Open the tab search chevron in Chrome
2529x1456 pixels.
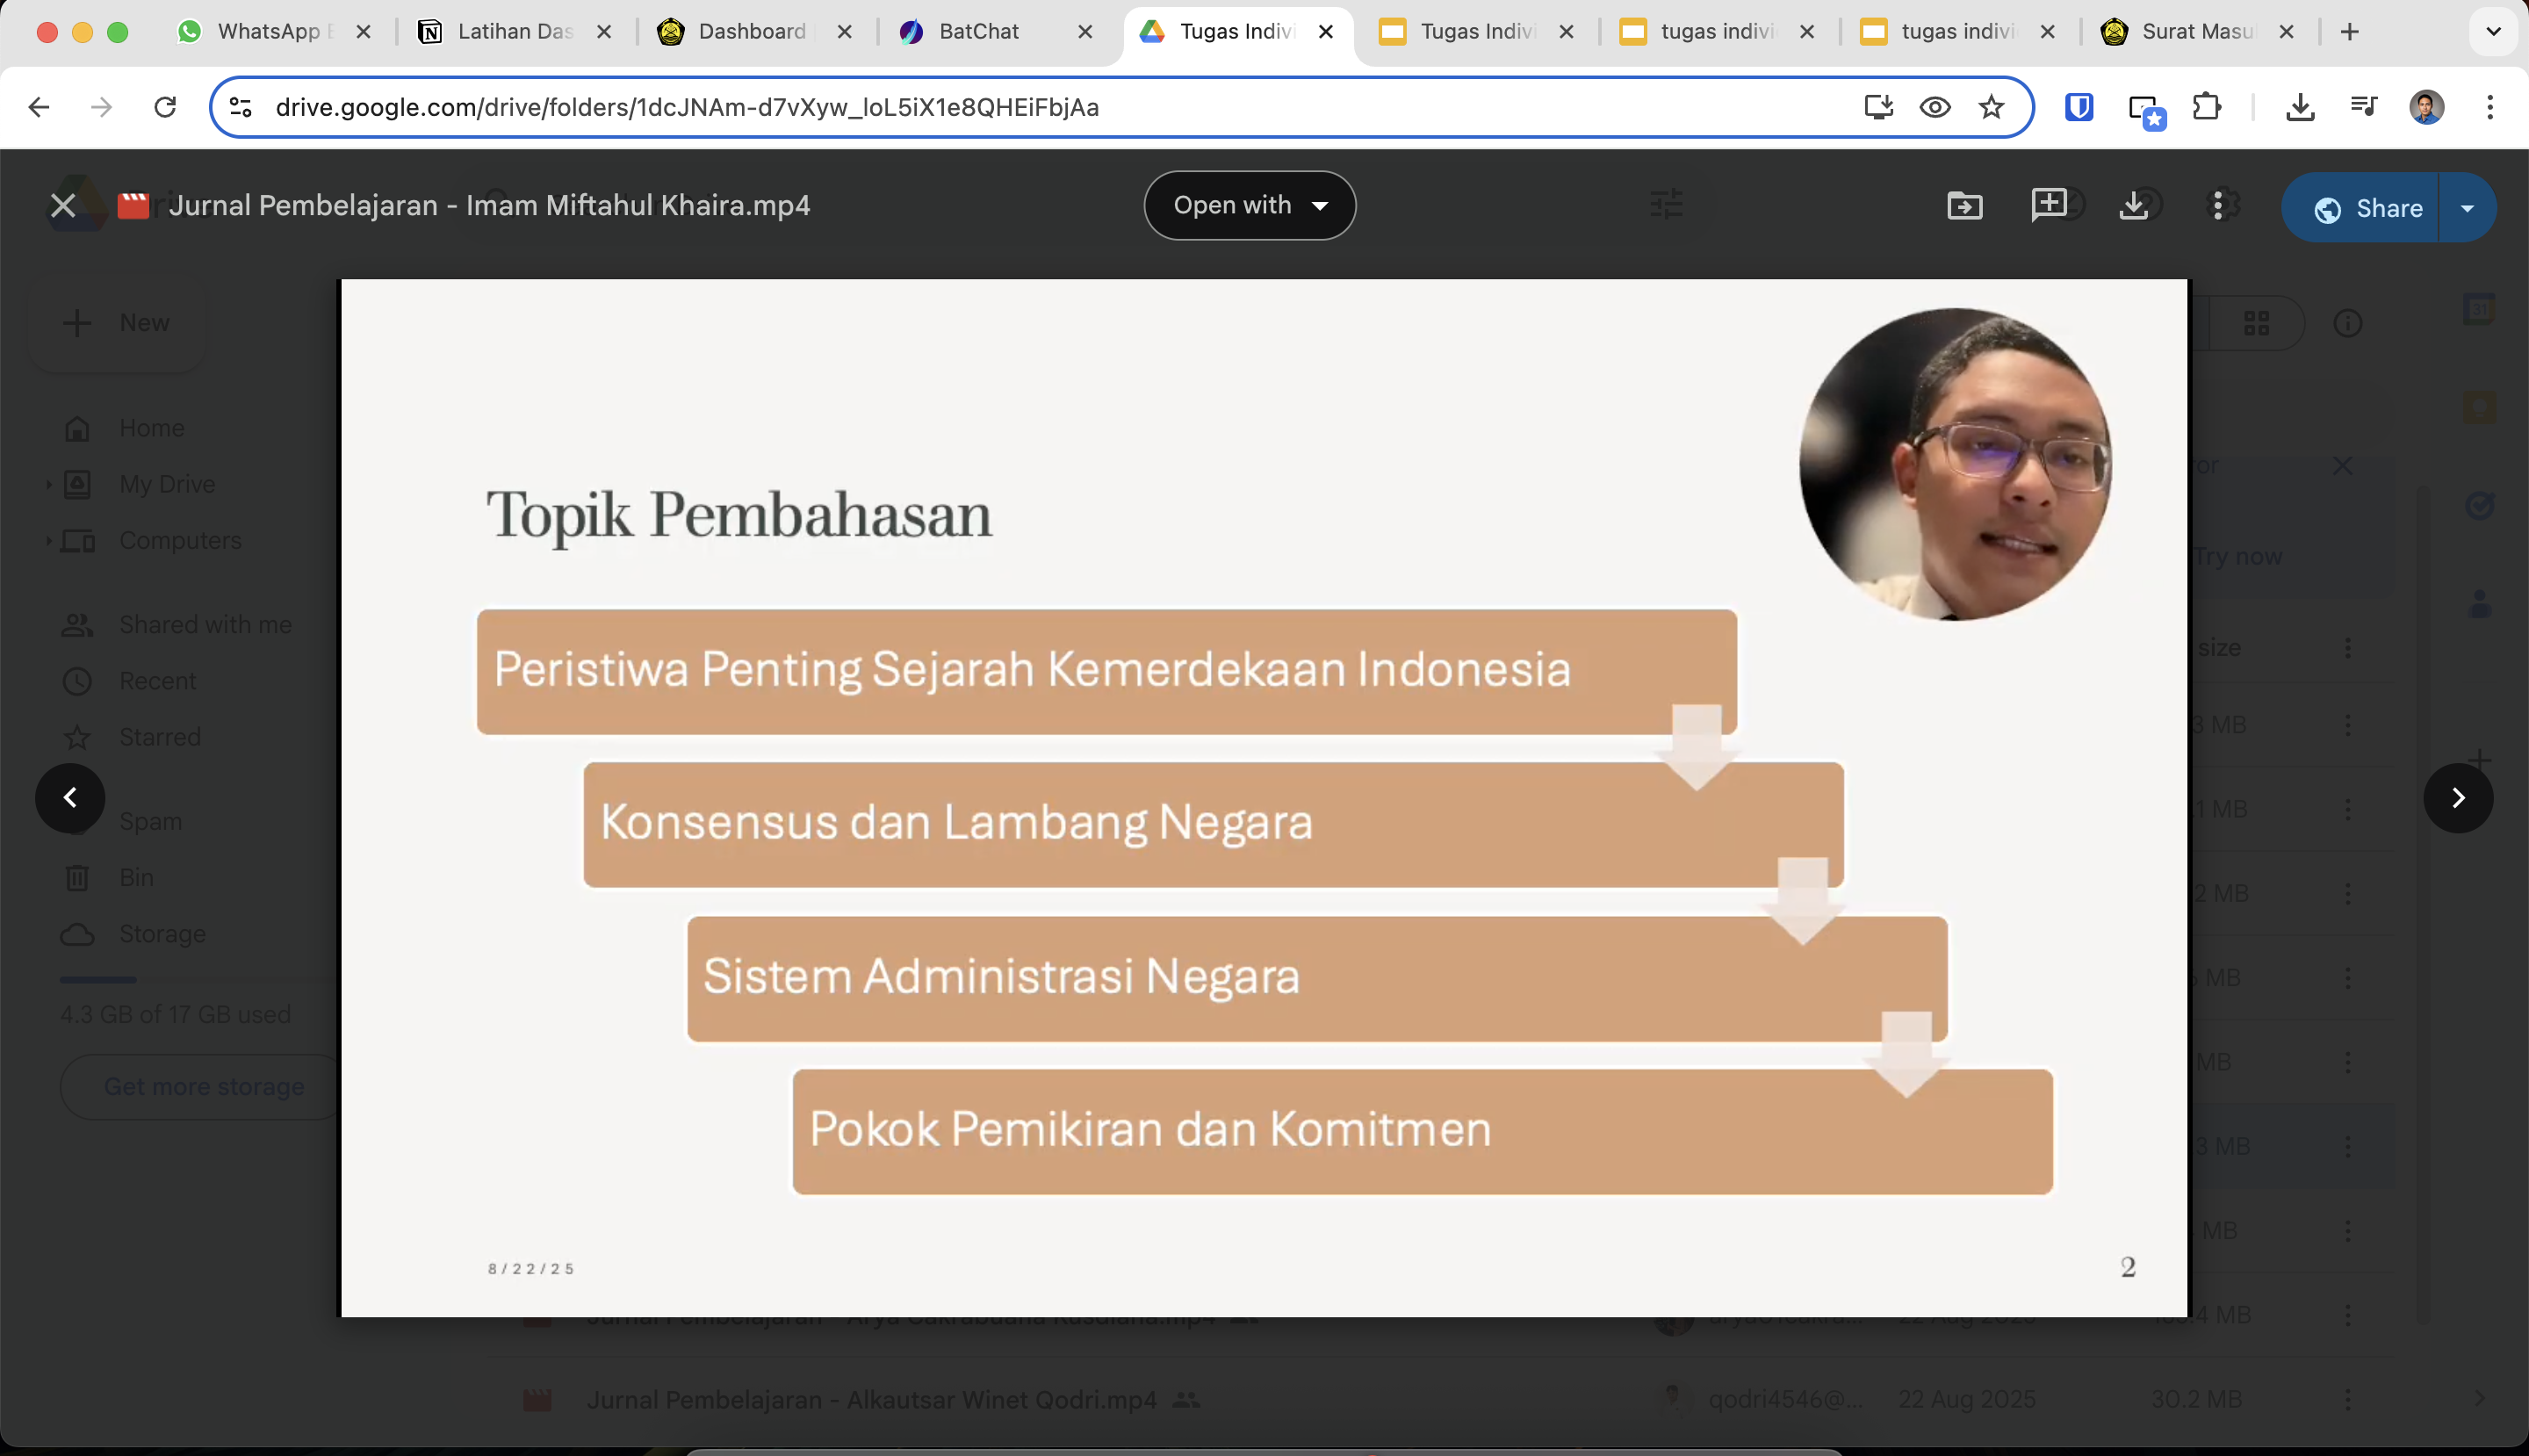click(2493, 31)
